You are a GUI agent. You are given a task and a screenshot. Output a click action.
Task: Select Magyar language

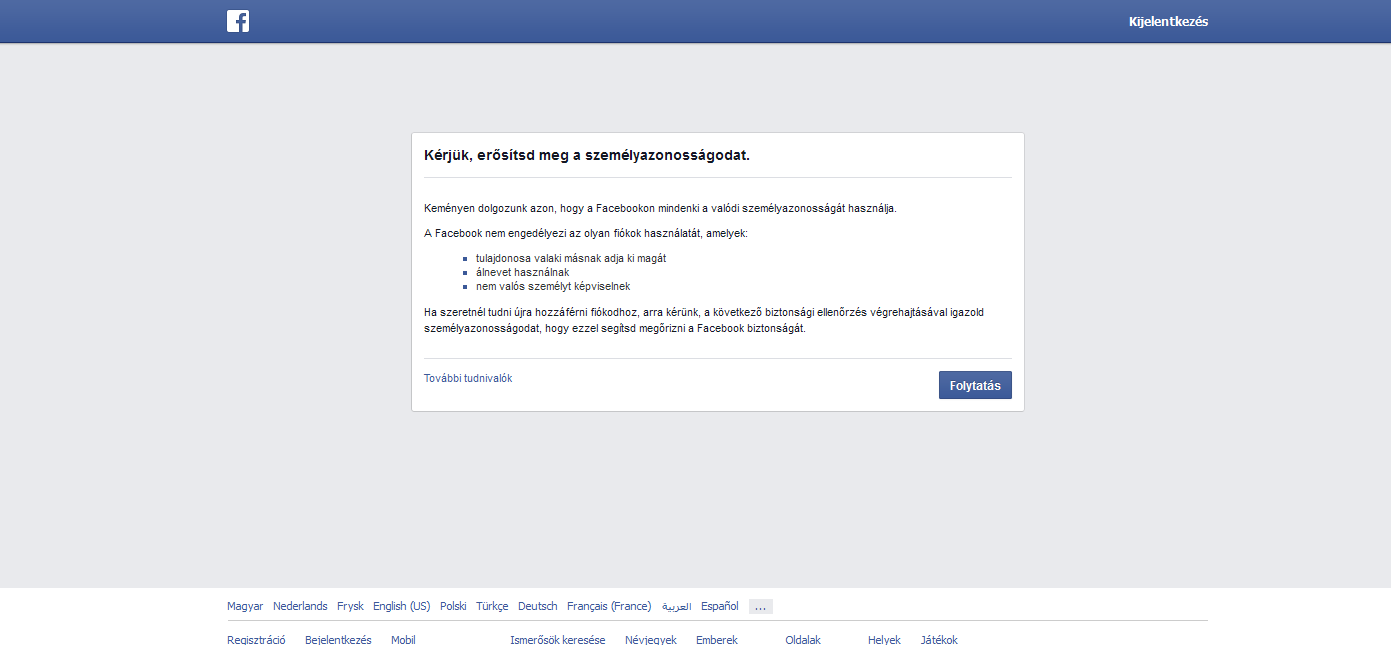click(245, 606)
